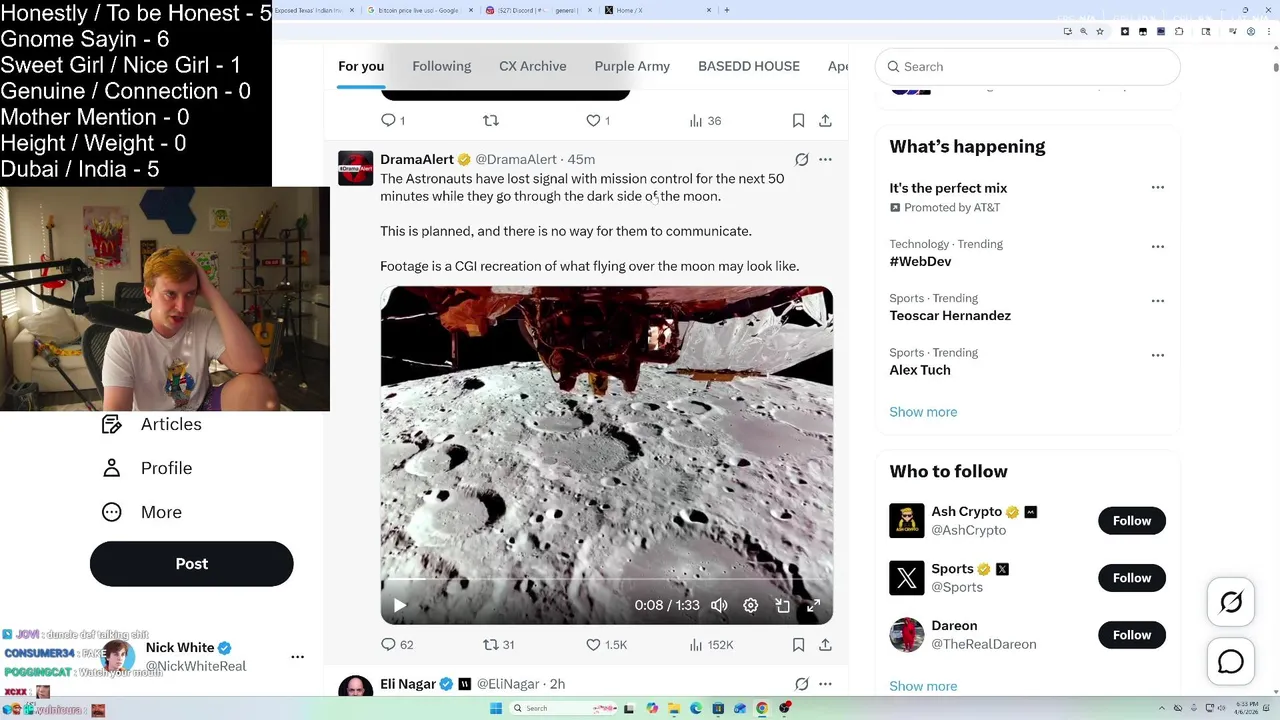Share the DramaAlert post
1280x720 pixels.
click(x=825, y=645)
